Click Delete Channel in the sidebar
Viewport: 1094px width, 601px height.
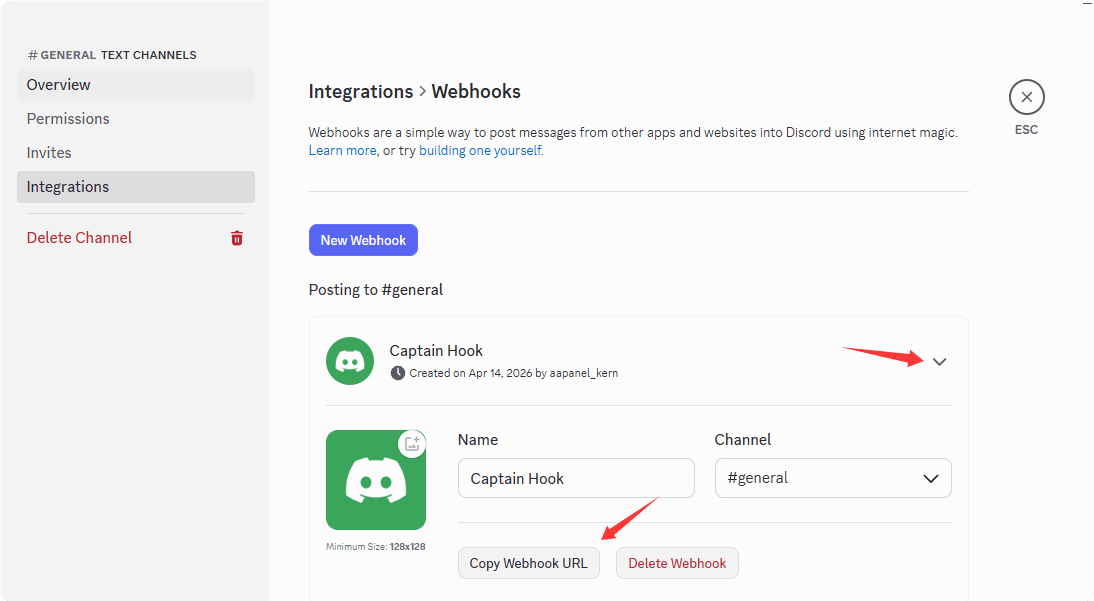[80, 238]
